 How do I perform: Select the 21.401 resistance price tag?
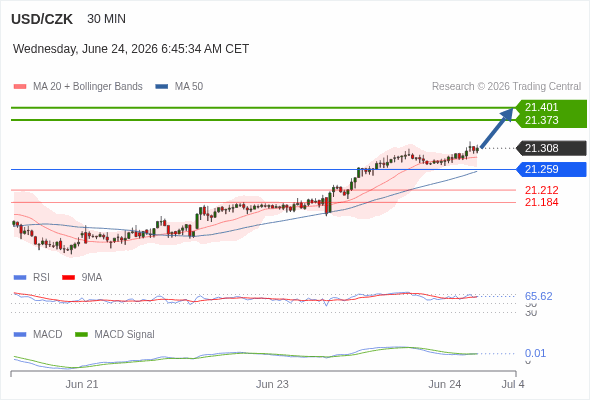pyautogui.click(x=541, y=107)
